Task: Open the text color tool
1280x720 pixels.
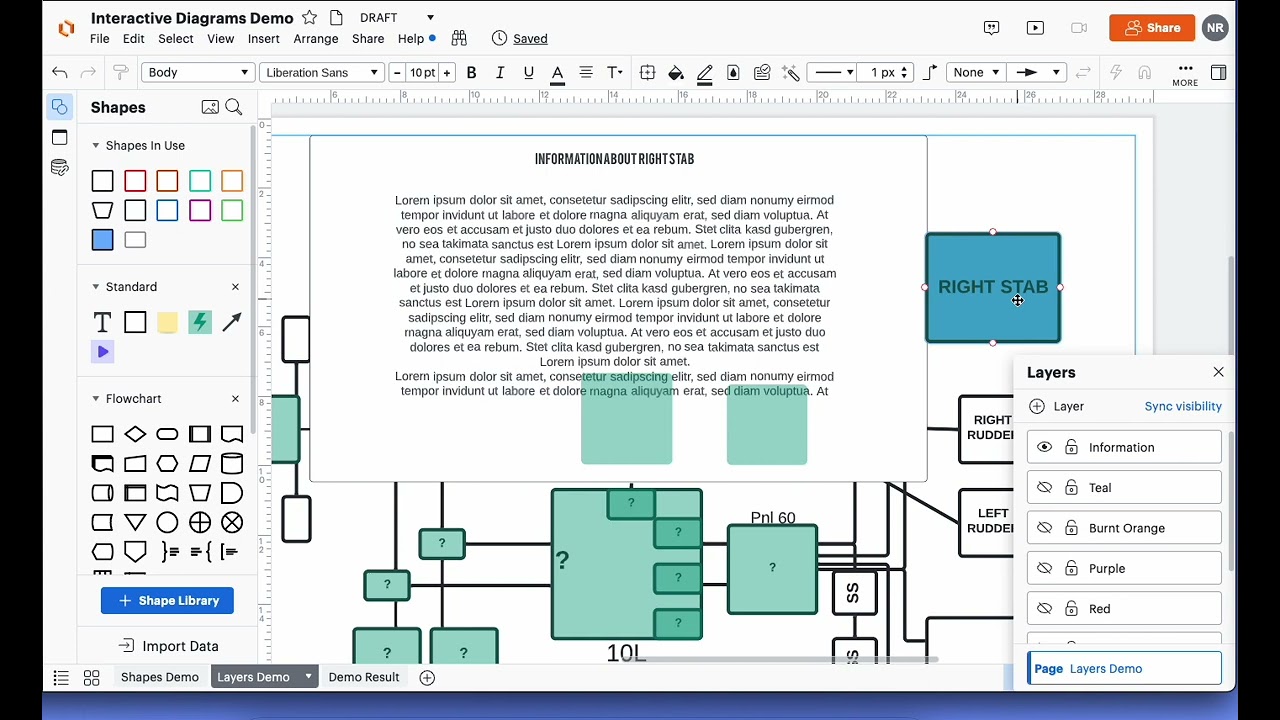Action: coord(557,72)
